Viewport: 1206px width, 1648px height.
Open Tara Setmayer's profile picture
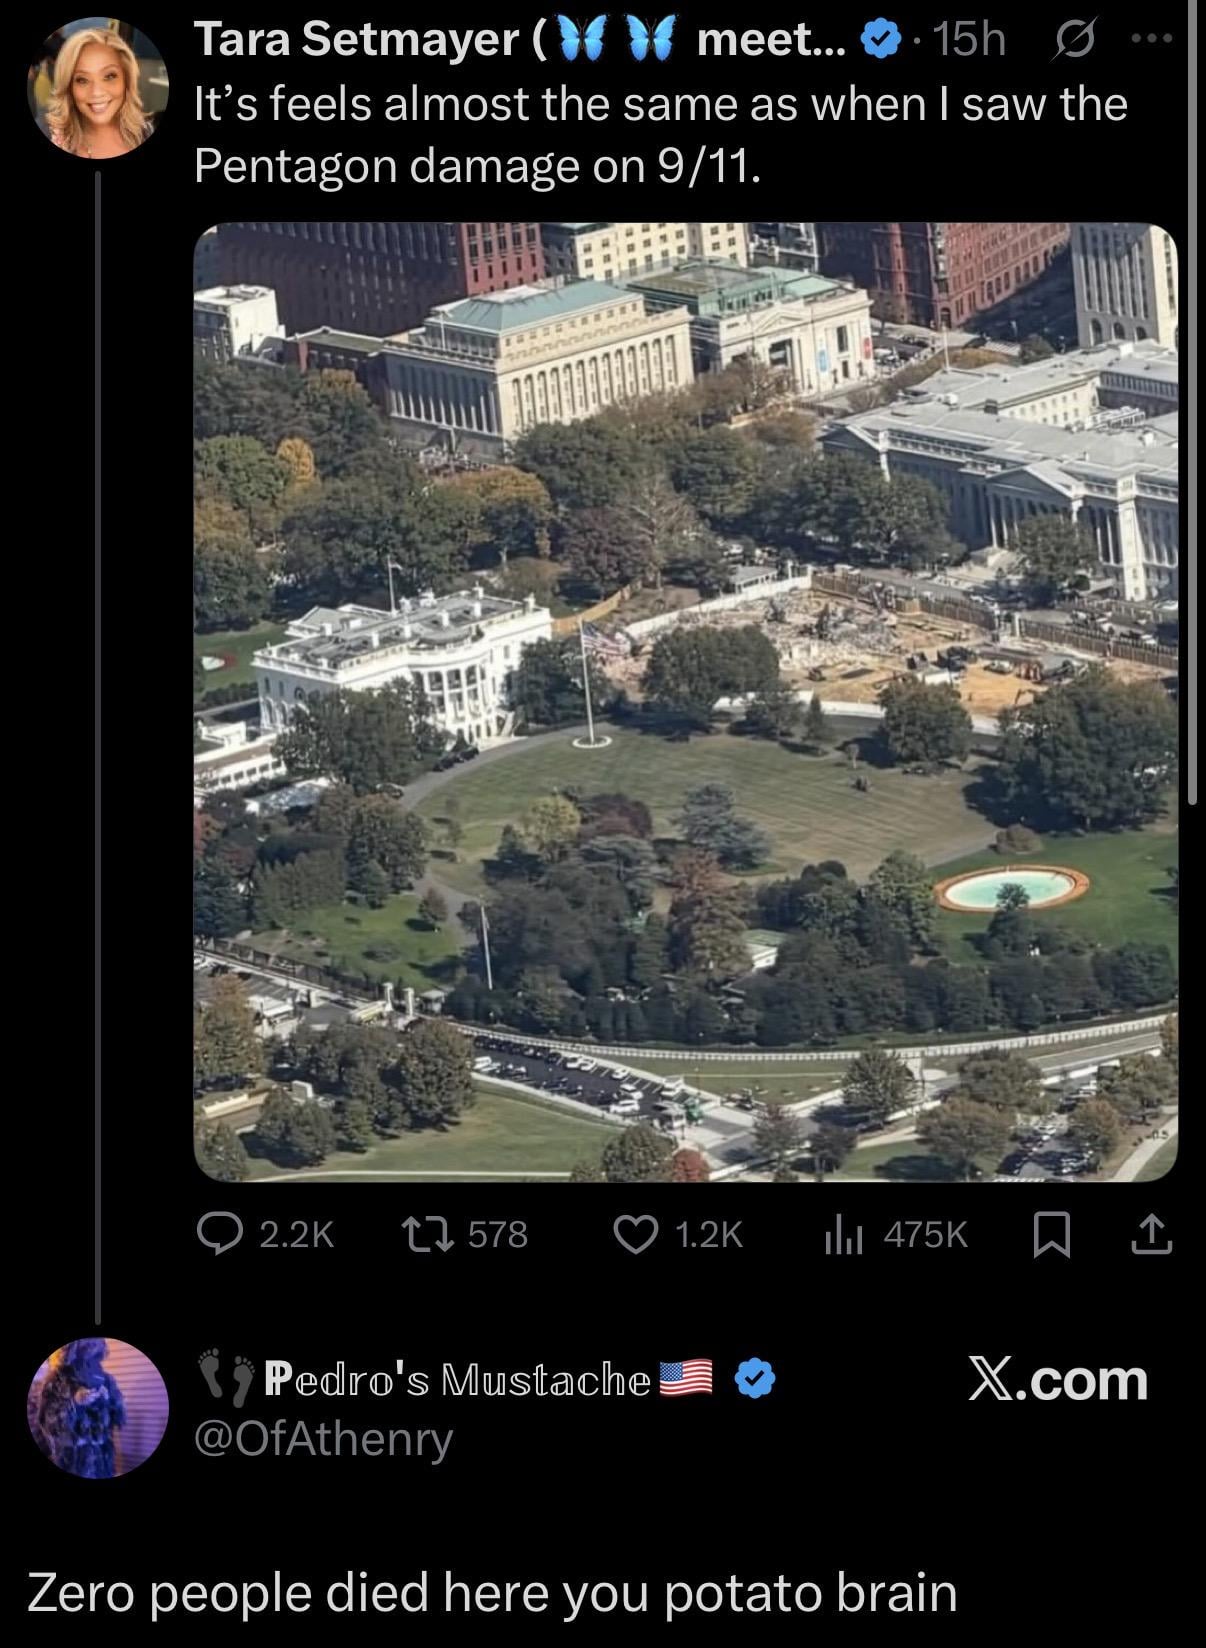[98, 88]
